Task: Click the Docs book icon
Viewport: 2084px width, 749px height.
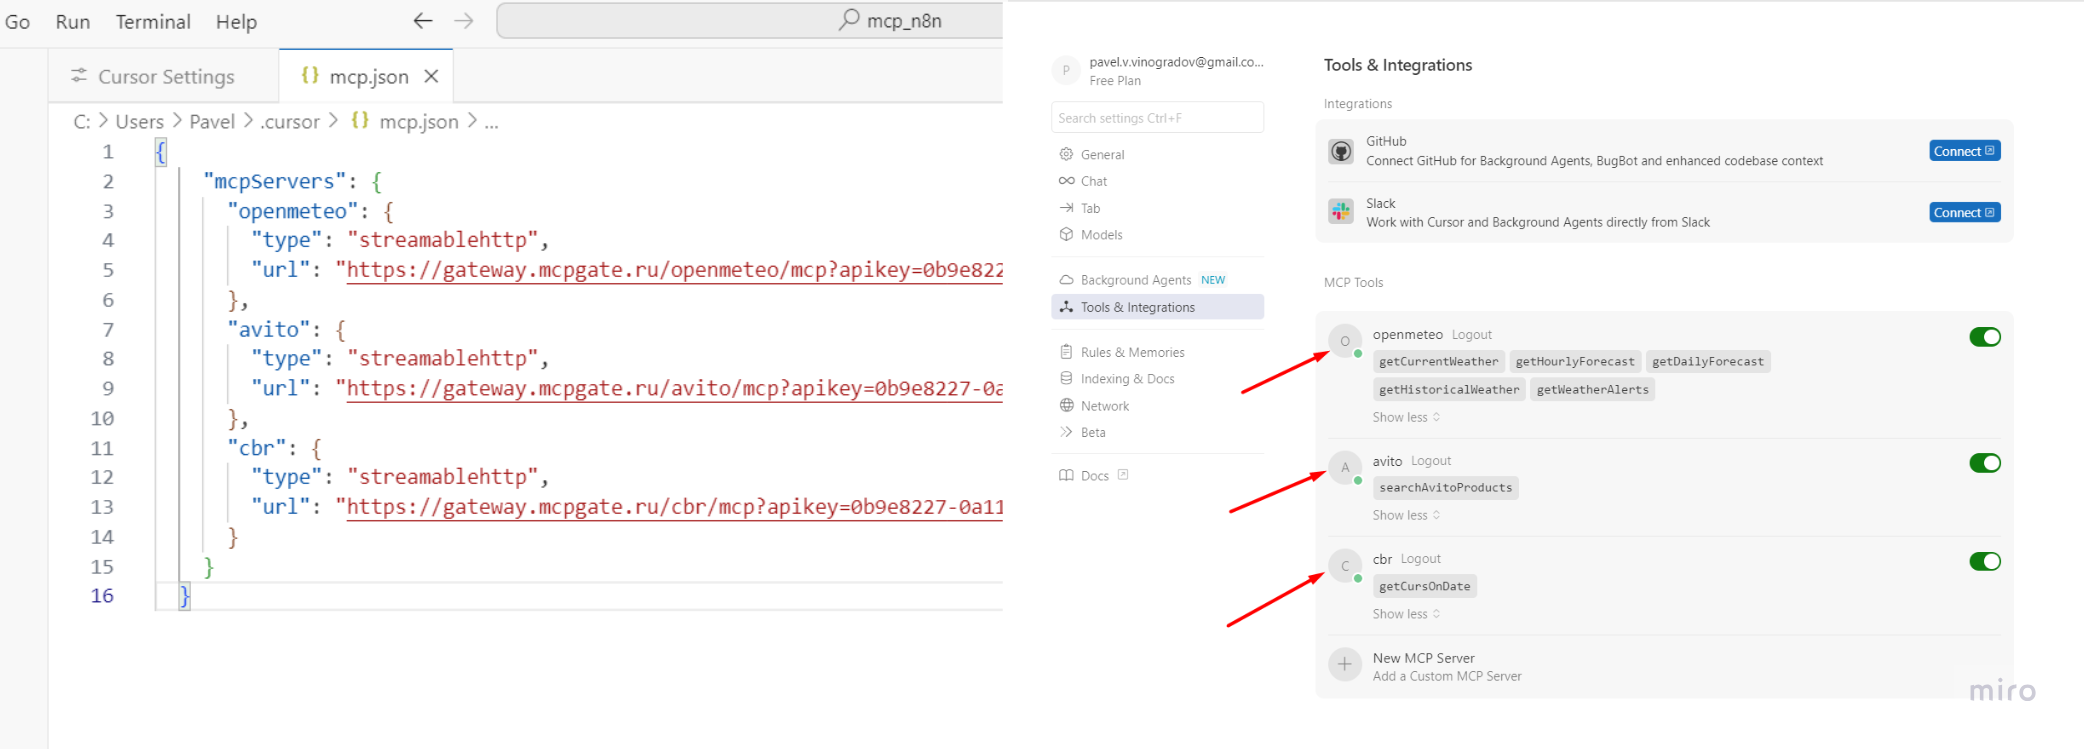Action: (x=1066, y=475)
